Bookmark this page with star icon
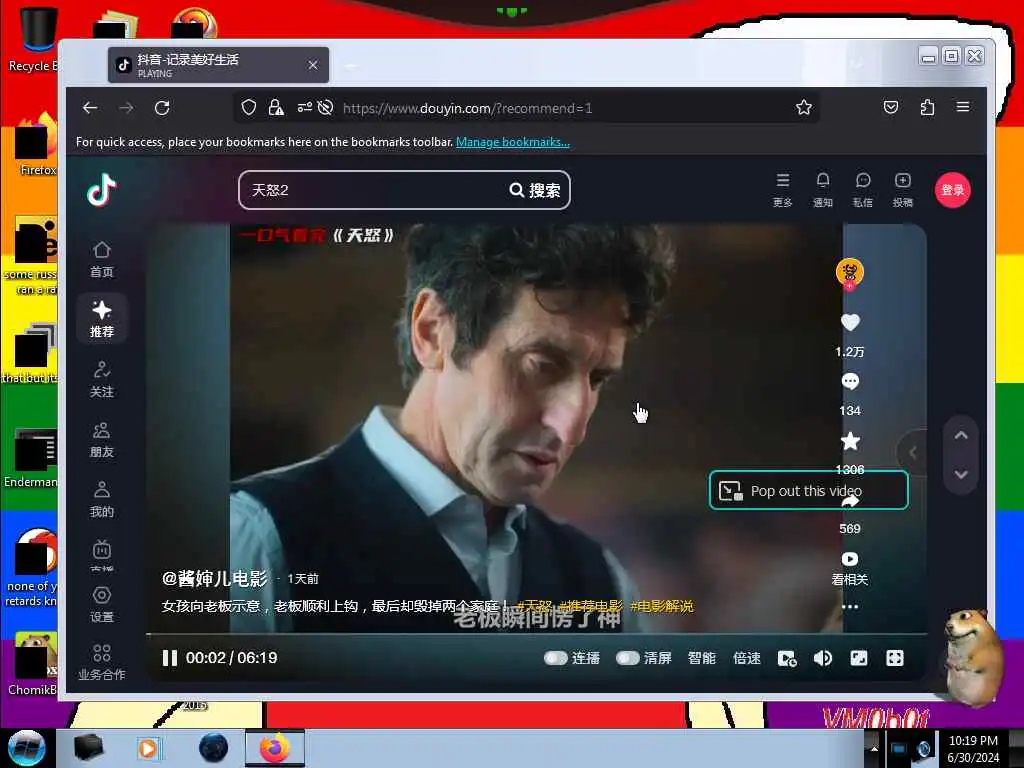The image size is (1024, 768). click(x=804, y=107)
